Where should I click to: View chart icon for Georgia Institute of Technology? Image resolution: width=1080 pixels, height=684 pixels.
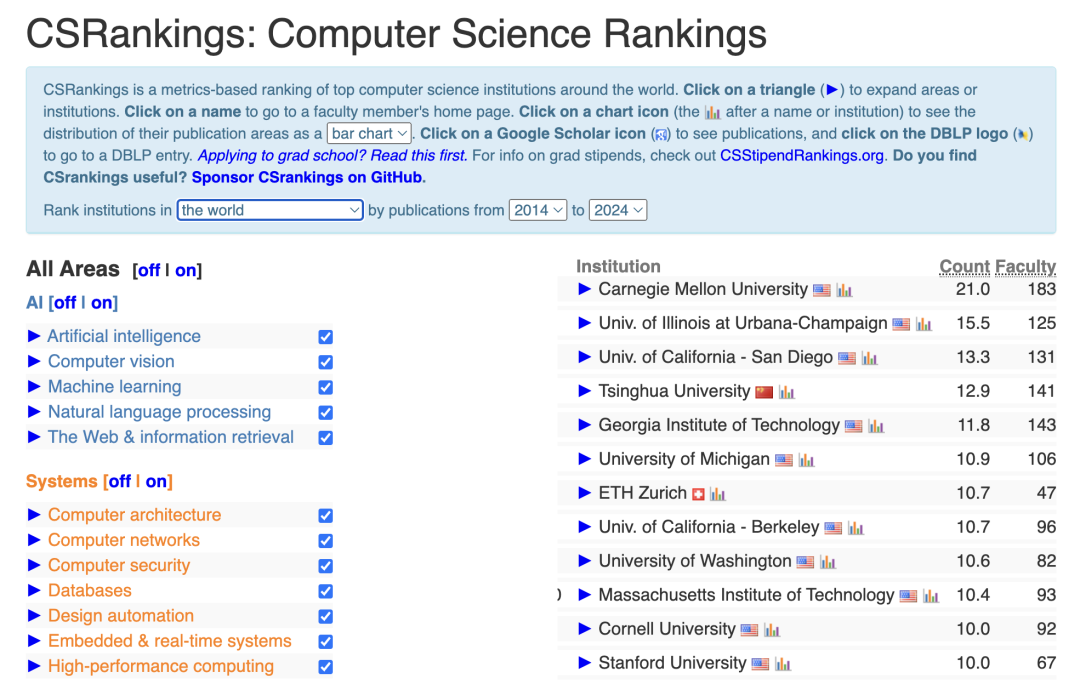(x=875, y=426)
